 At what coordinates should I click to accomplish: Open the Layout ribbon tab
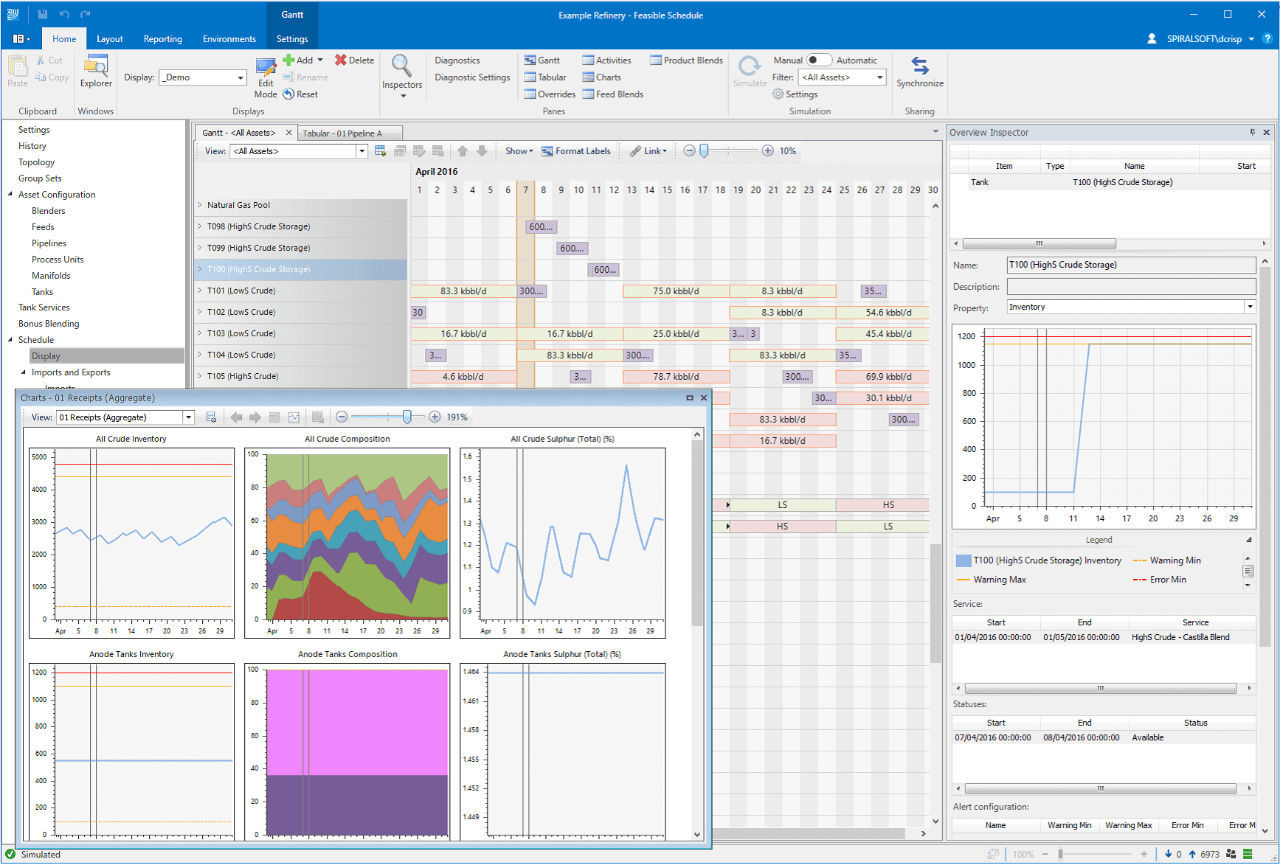[110, 39]
